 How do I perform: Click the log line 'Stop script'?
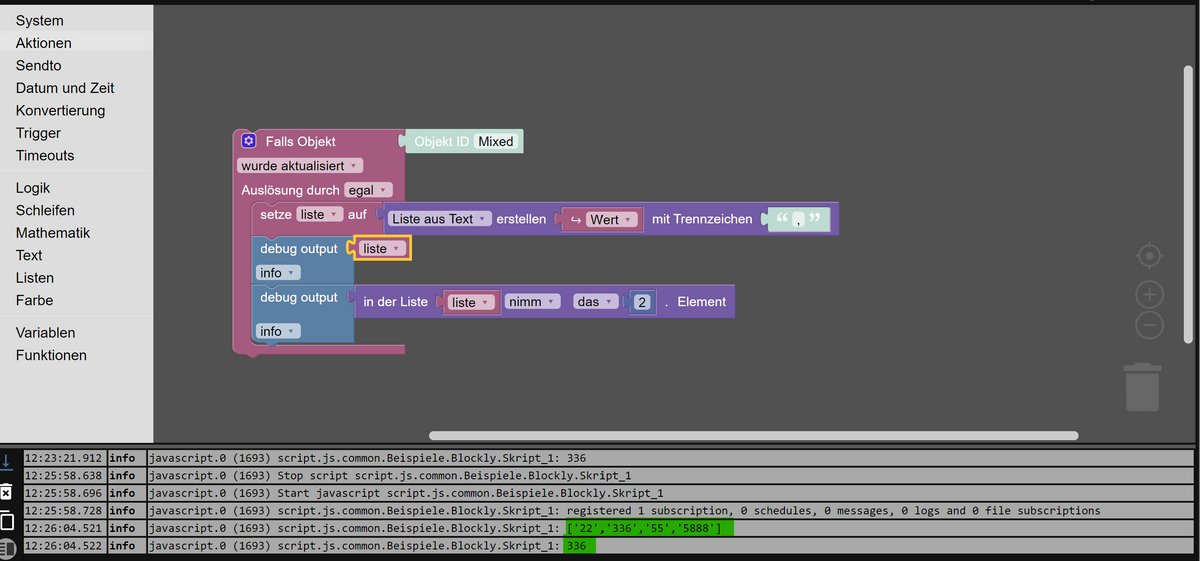(669, 476)
